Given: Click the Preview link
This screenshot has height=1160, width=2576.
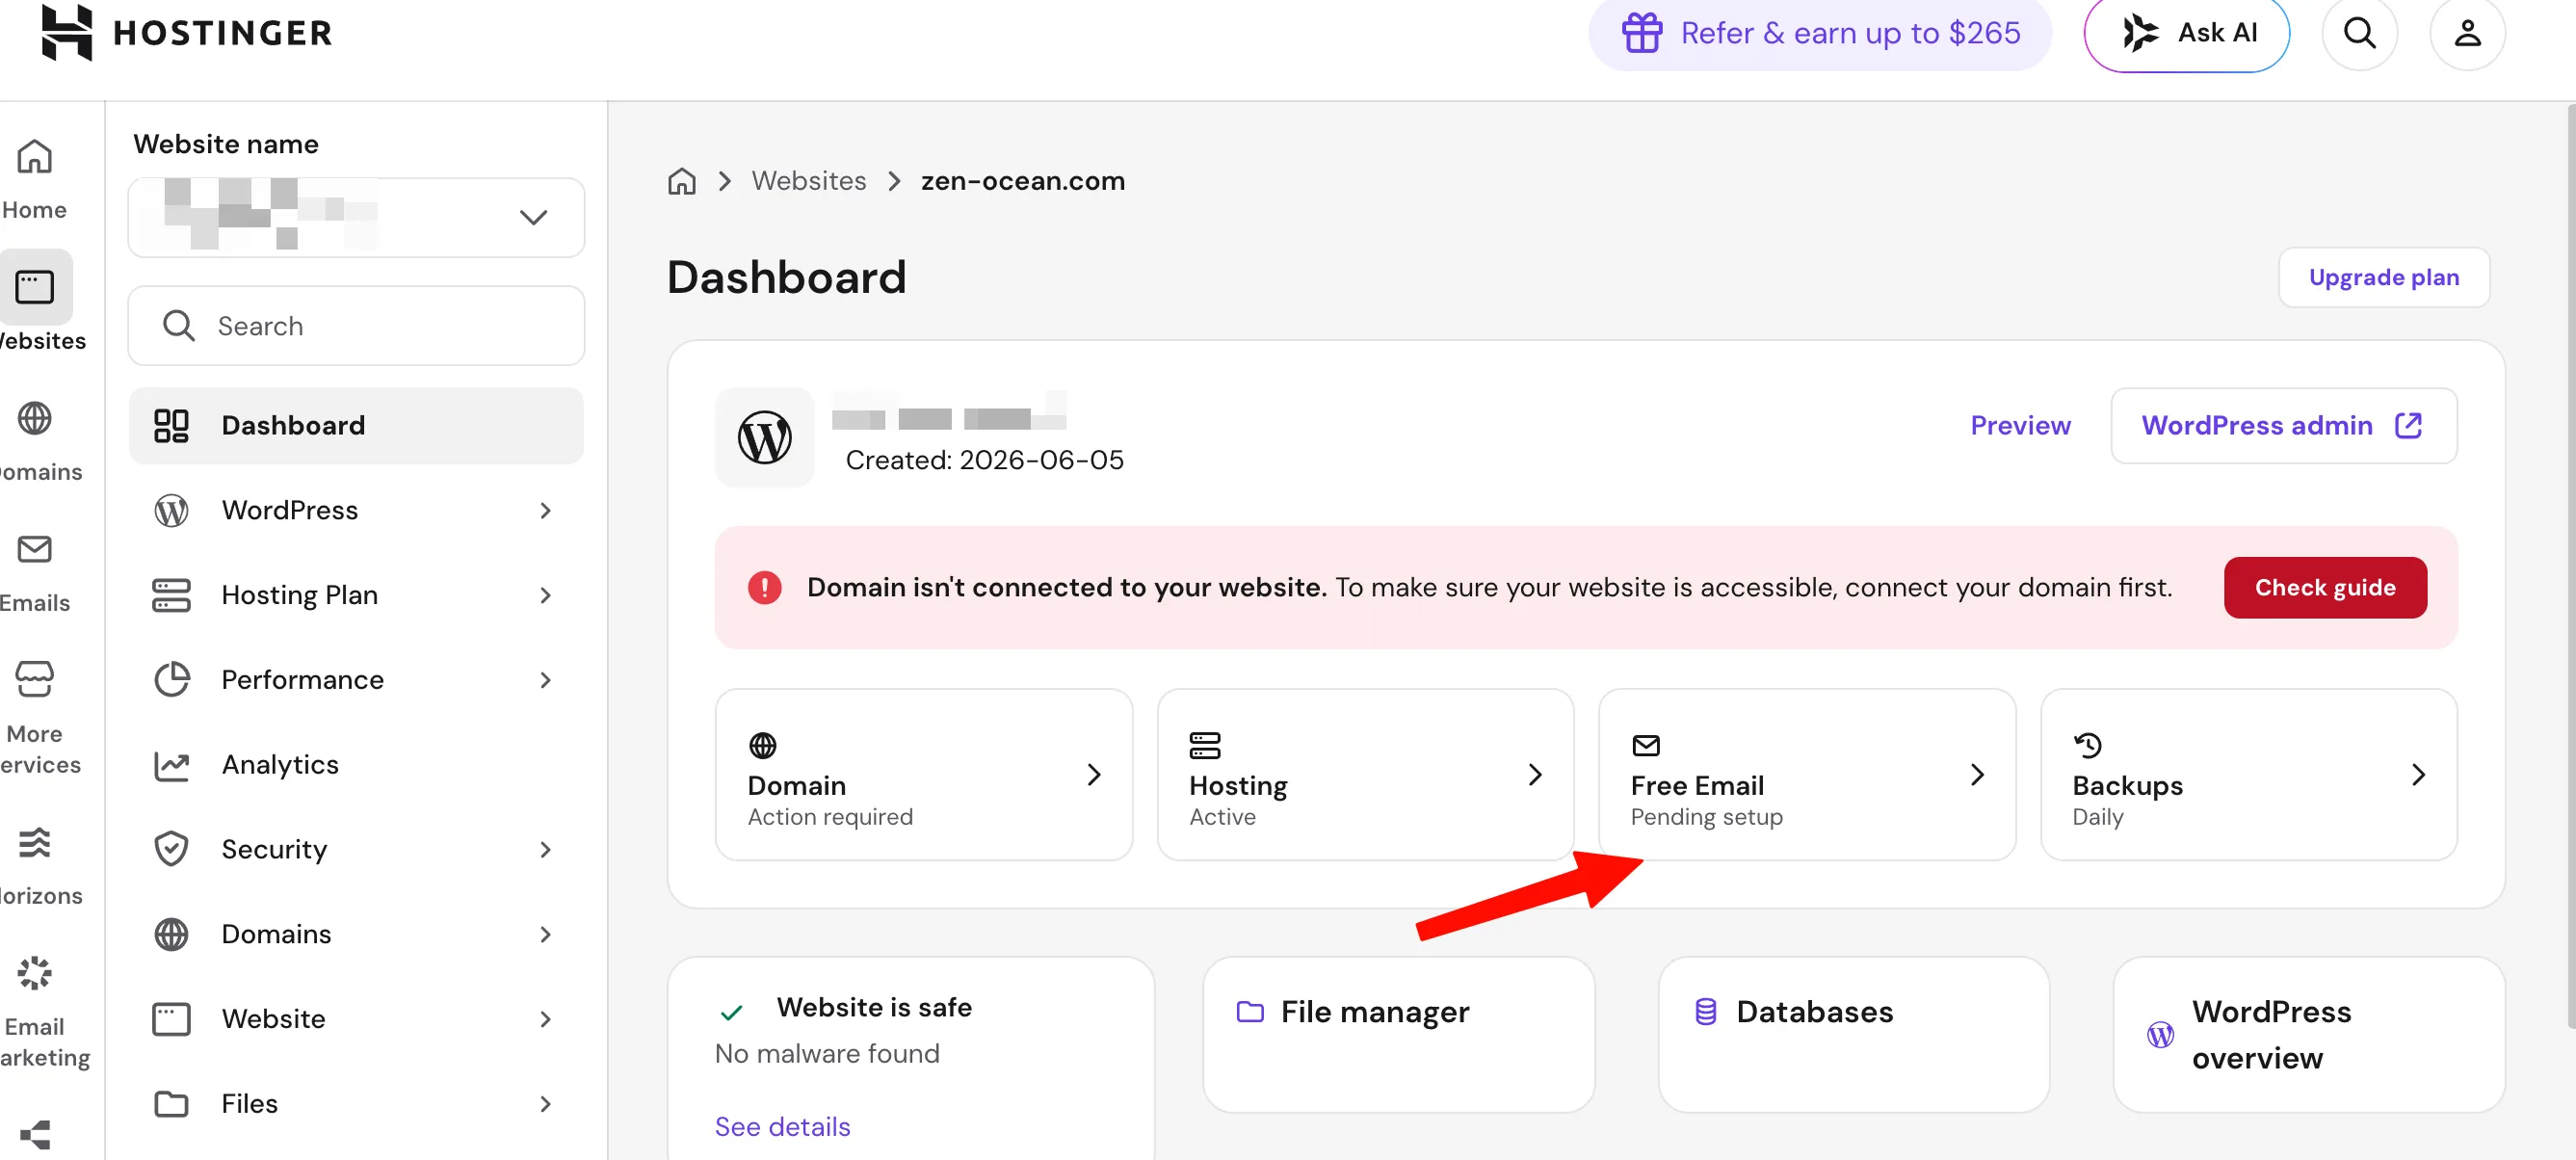Looking at the screenshot, I should pos(2020,425).
